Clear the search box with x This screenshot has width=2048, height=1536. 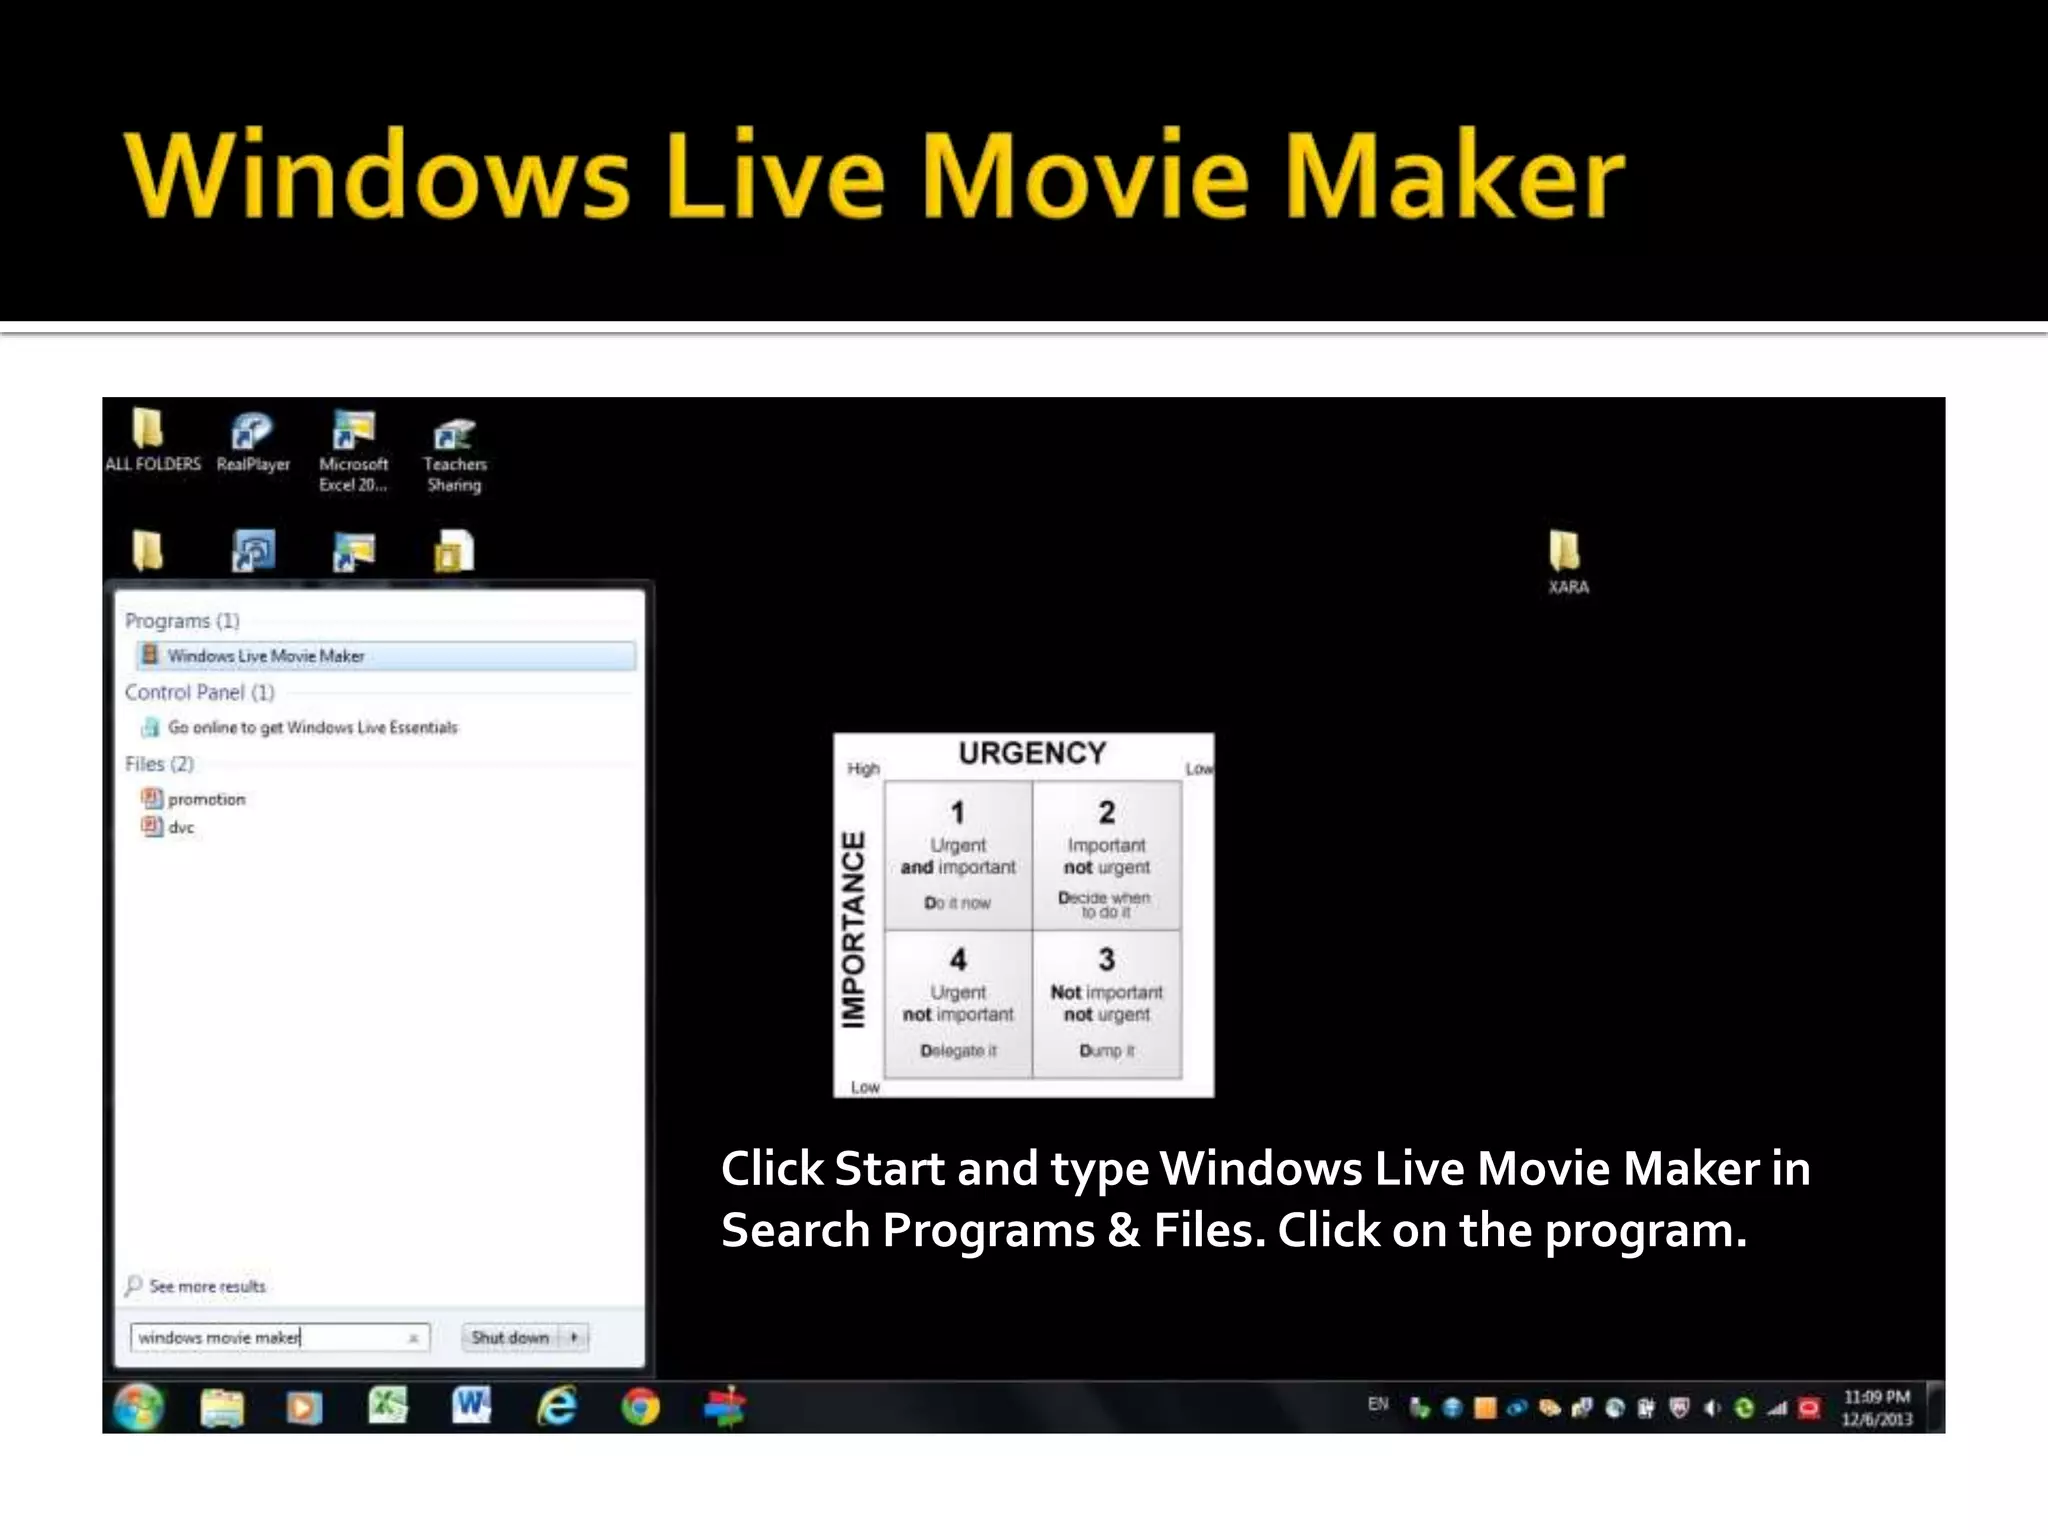click(x=413, y=1338)
